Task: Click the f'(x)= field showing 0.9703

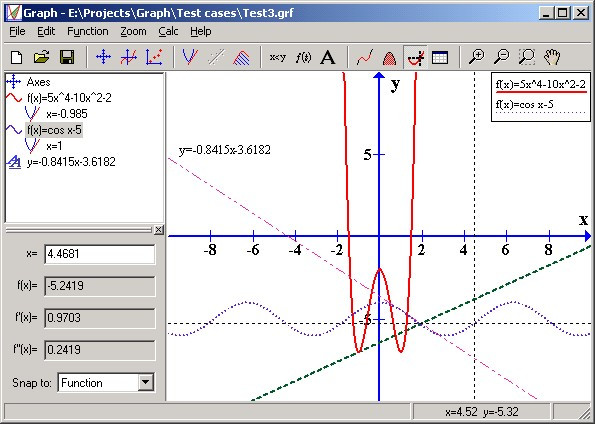Action: [100, 318]
